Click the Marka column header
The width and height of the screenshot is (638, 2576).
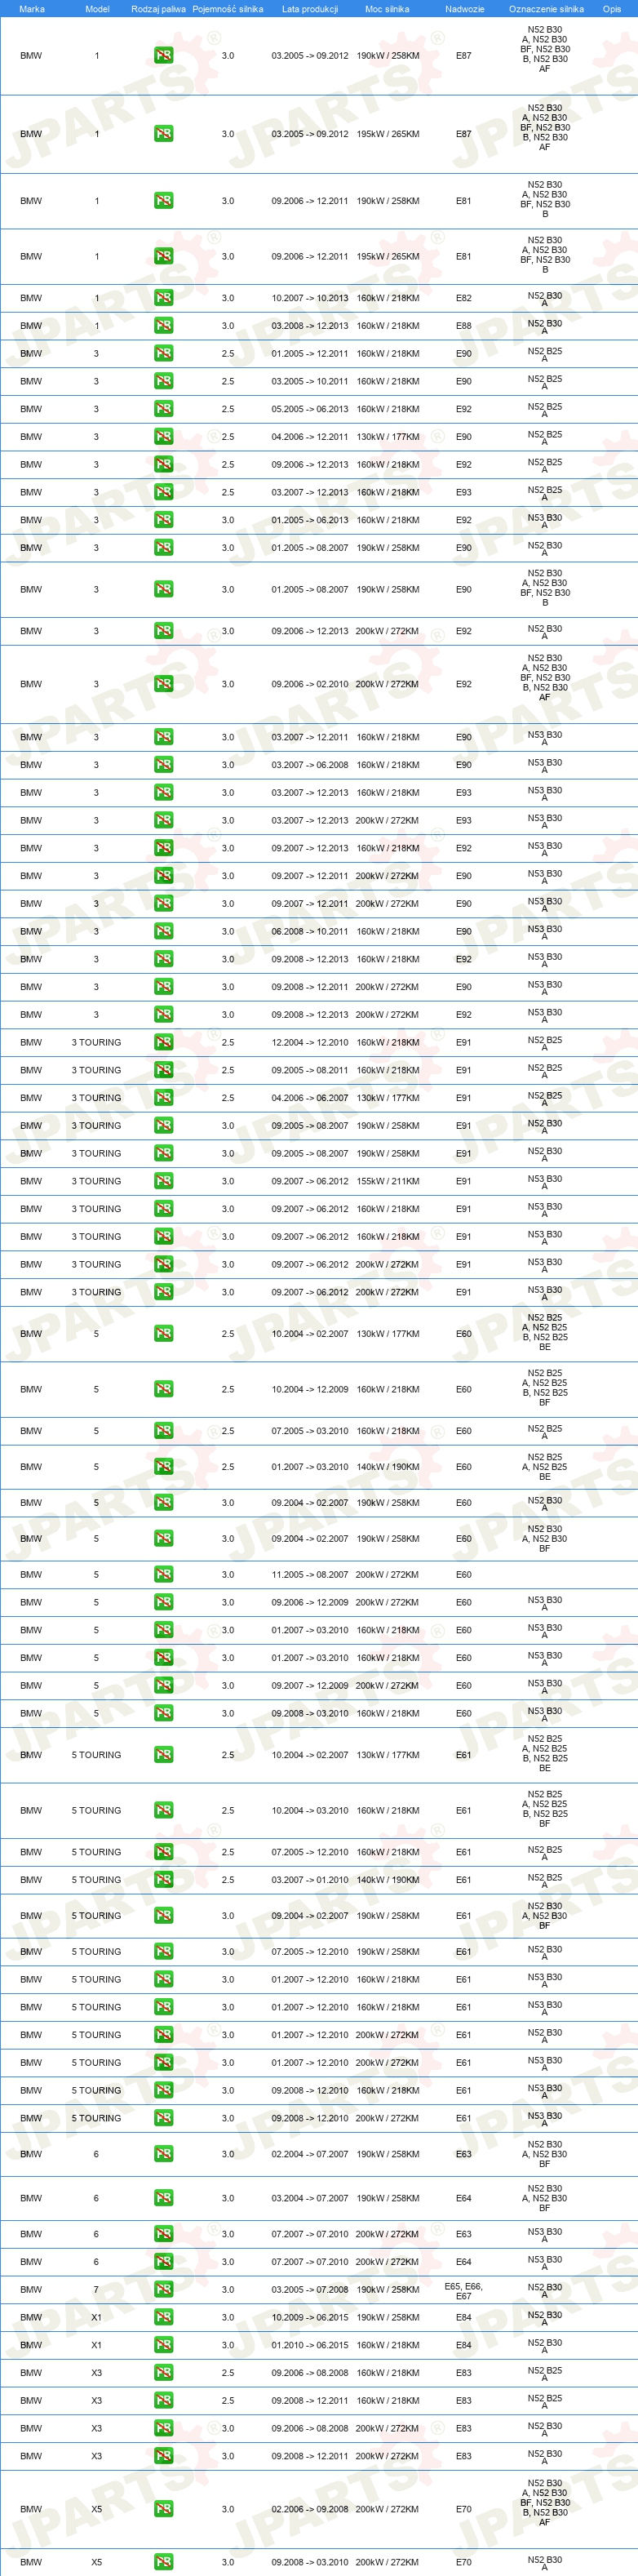coord(32,9)
